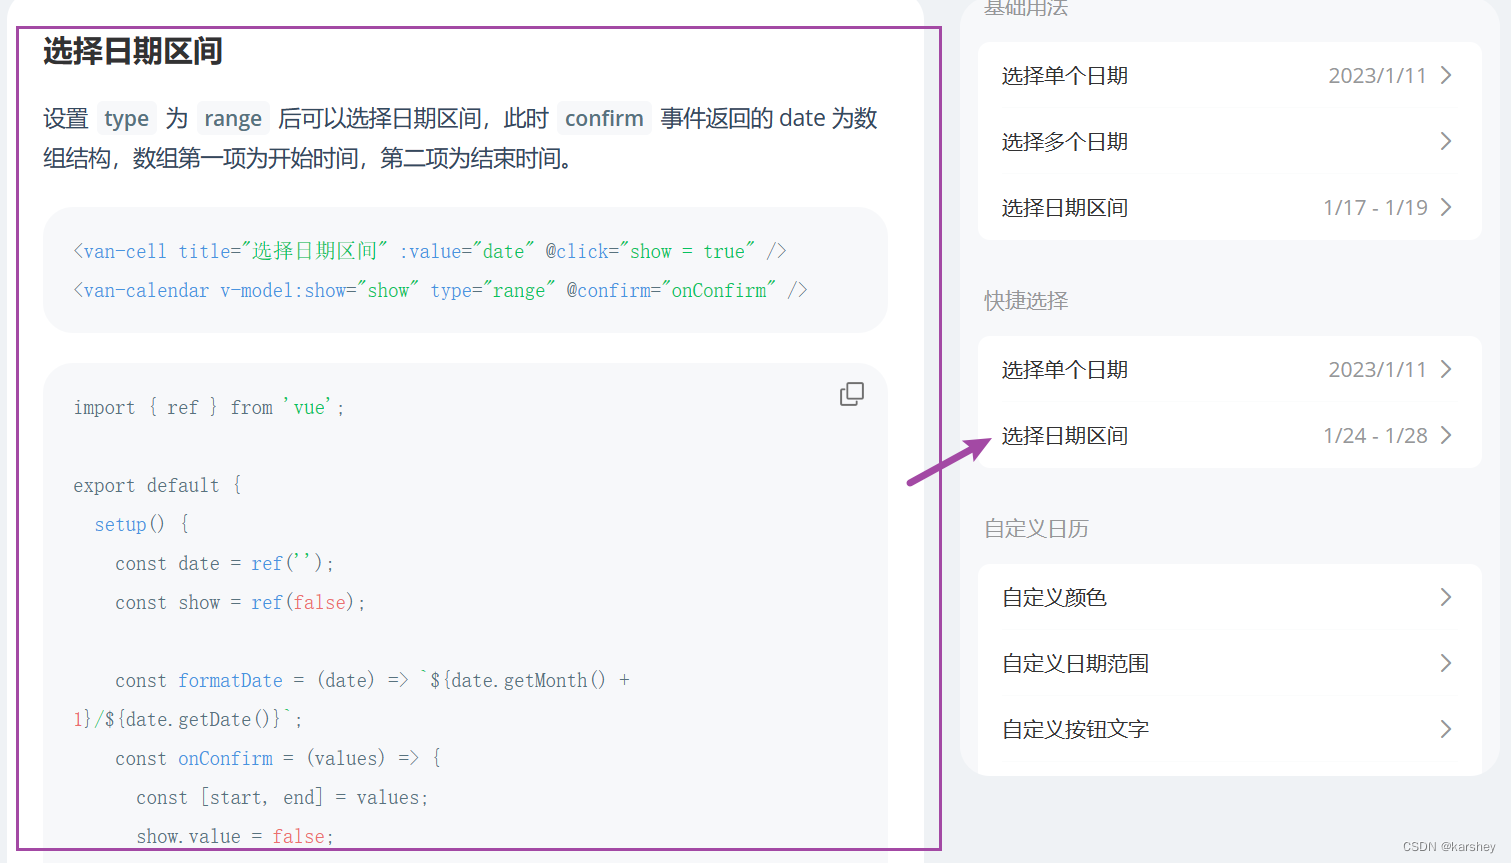Click the 'const onConfirm' code line
This screenshot has height=863, width=1511.
click(278, 759)
